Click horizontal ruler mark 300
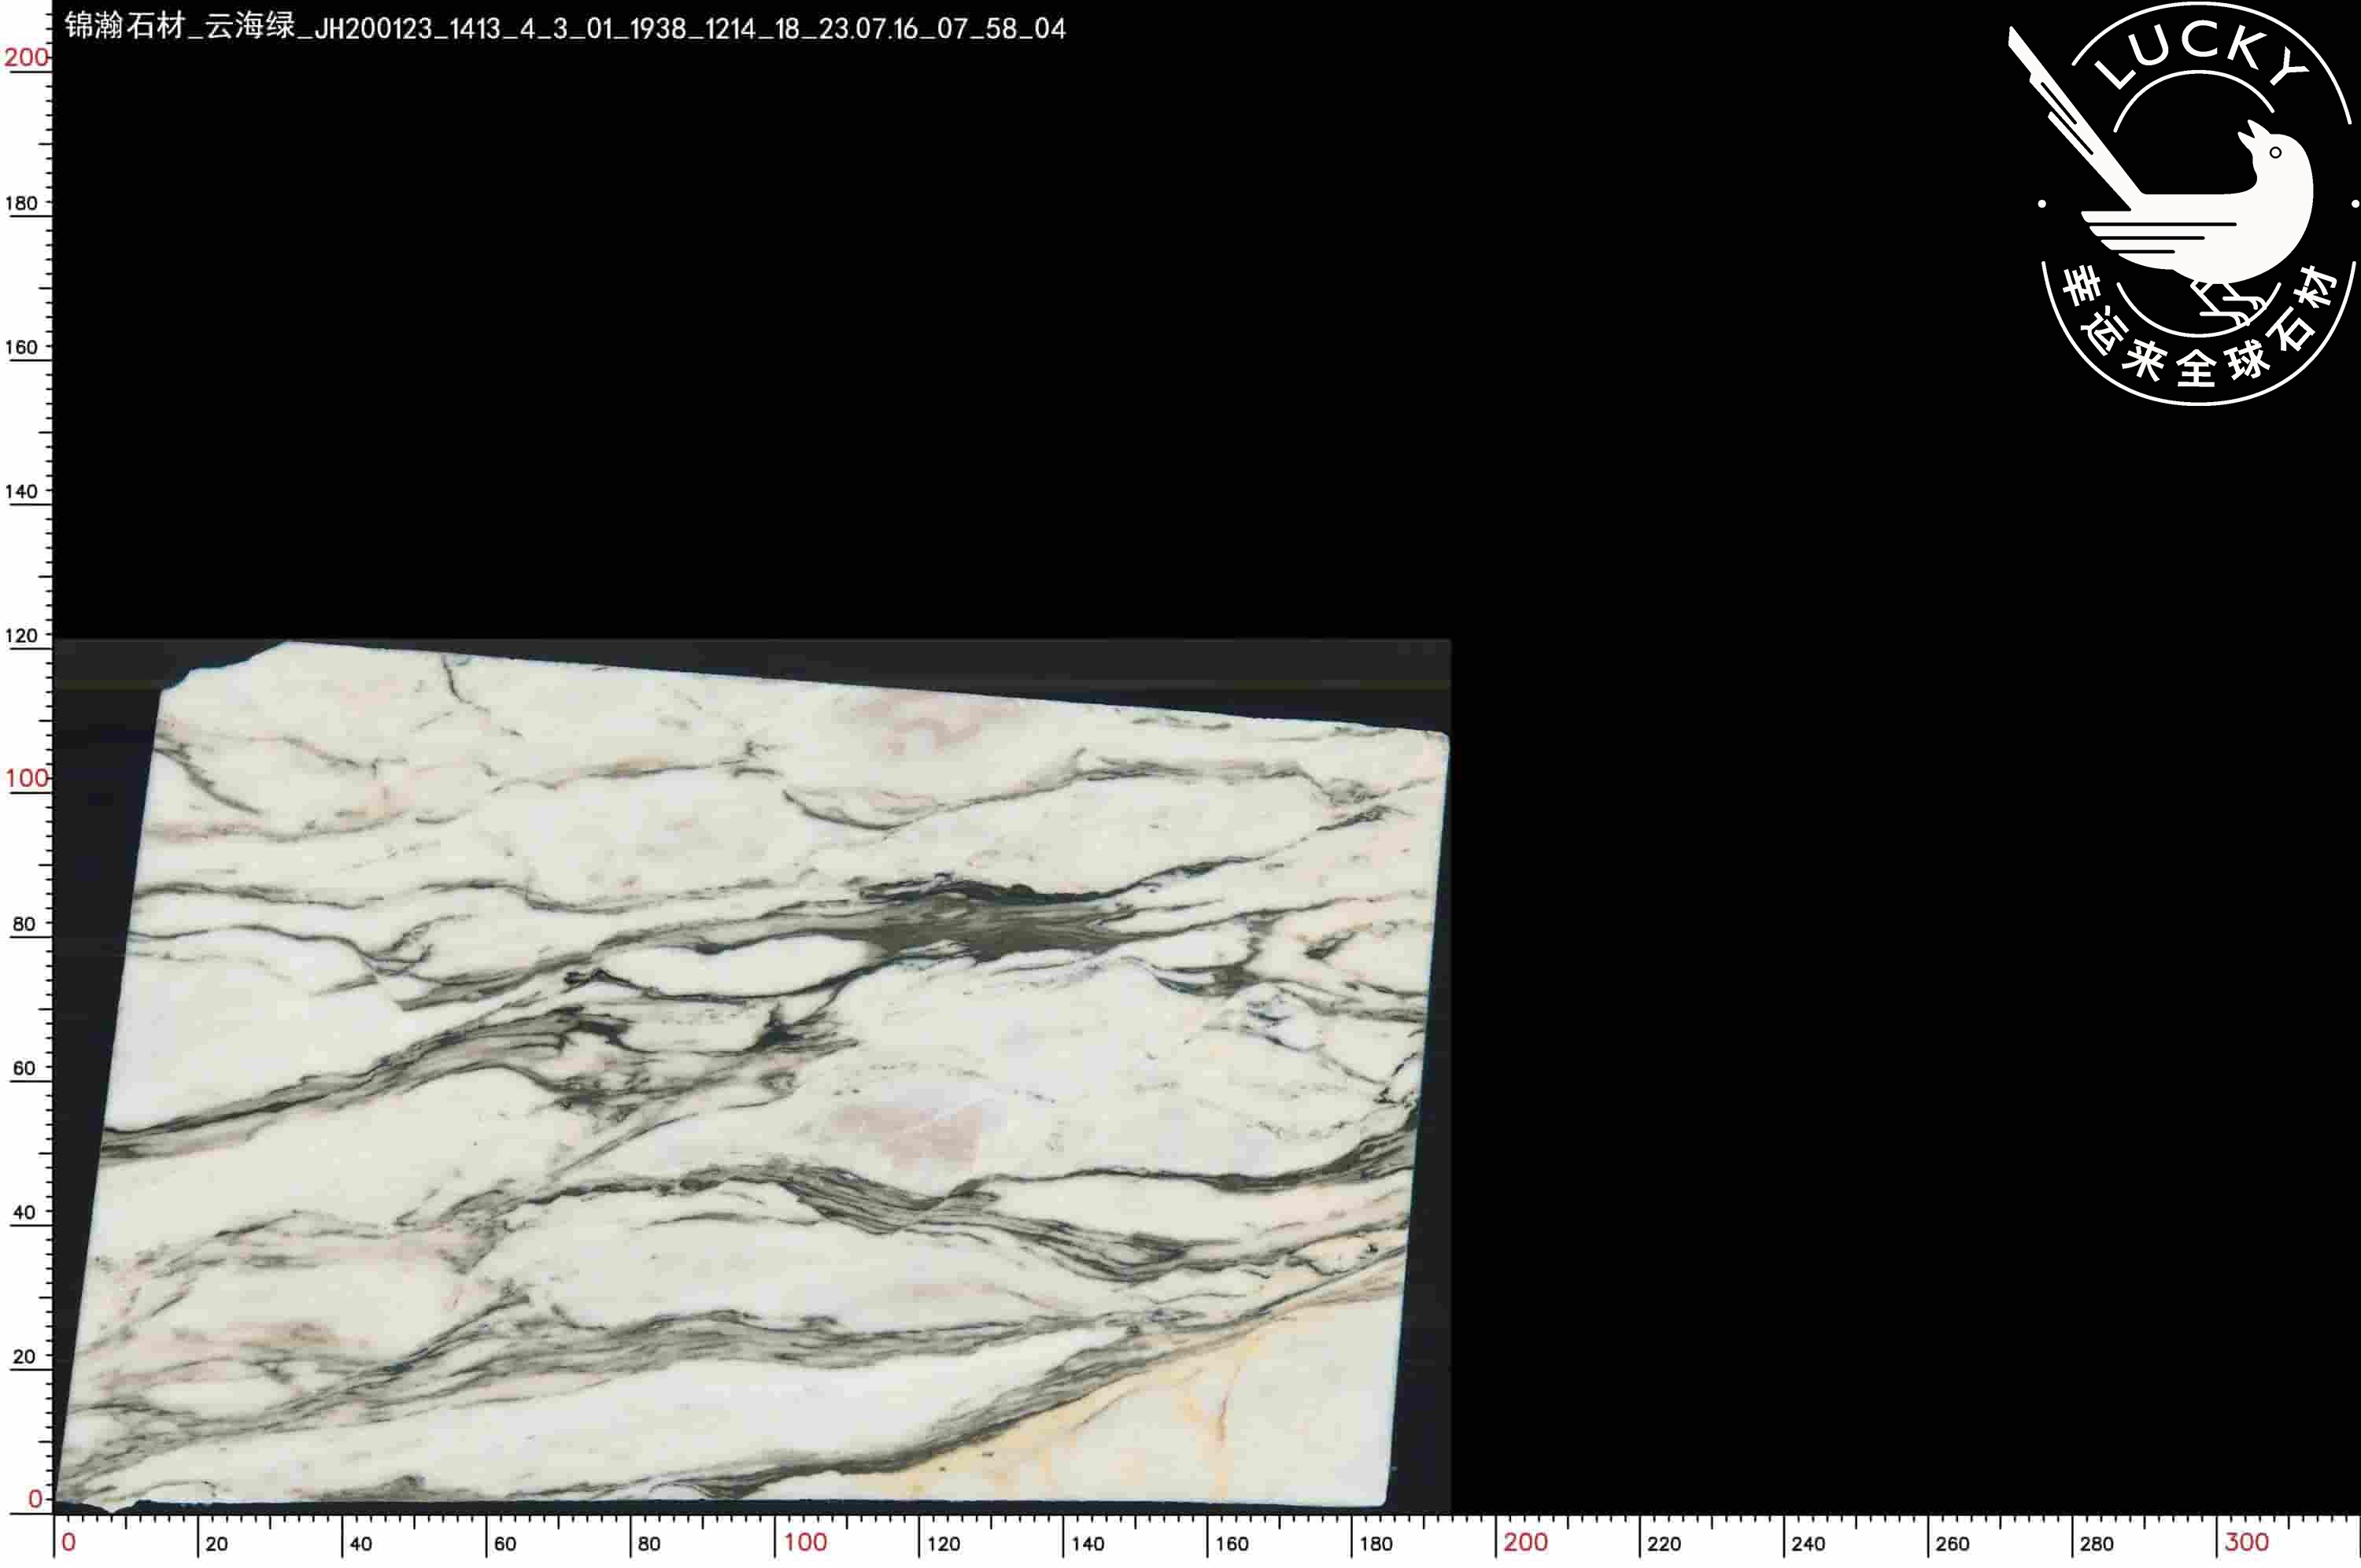 [2246, 1542]
